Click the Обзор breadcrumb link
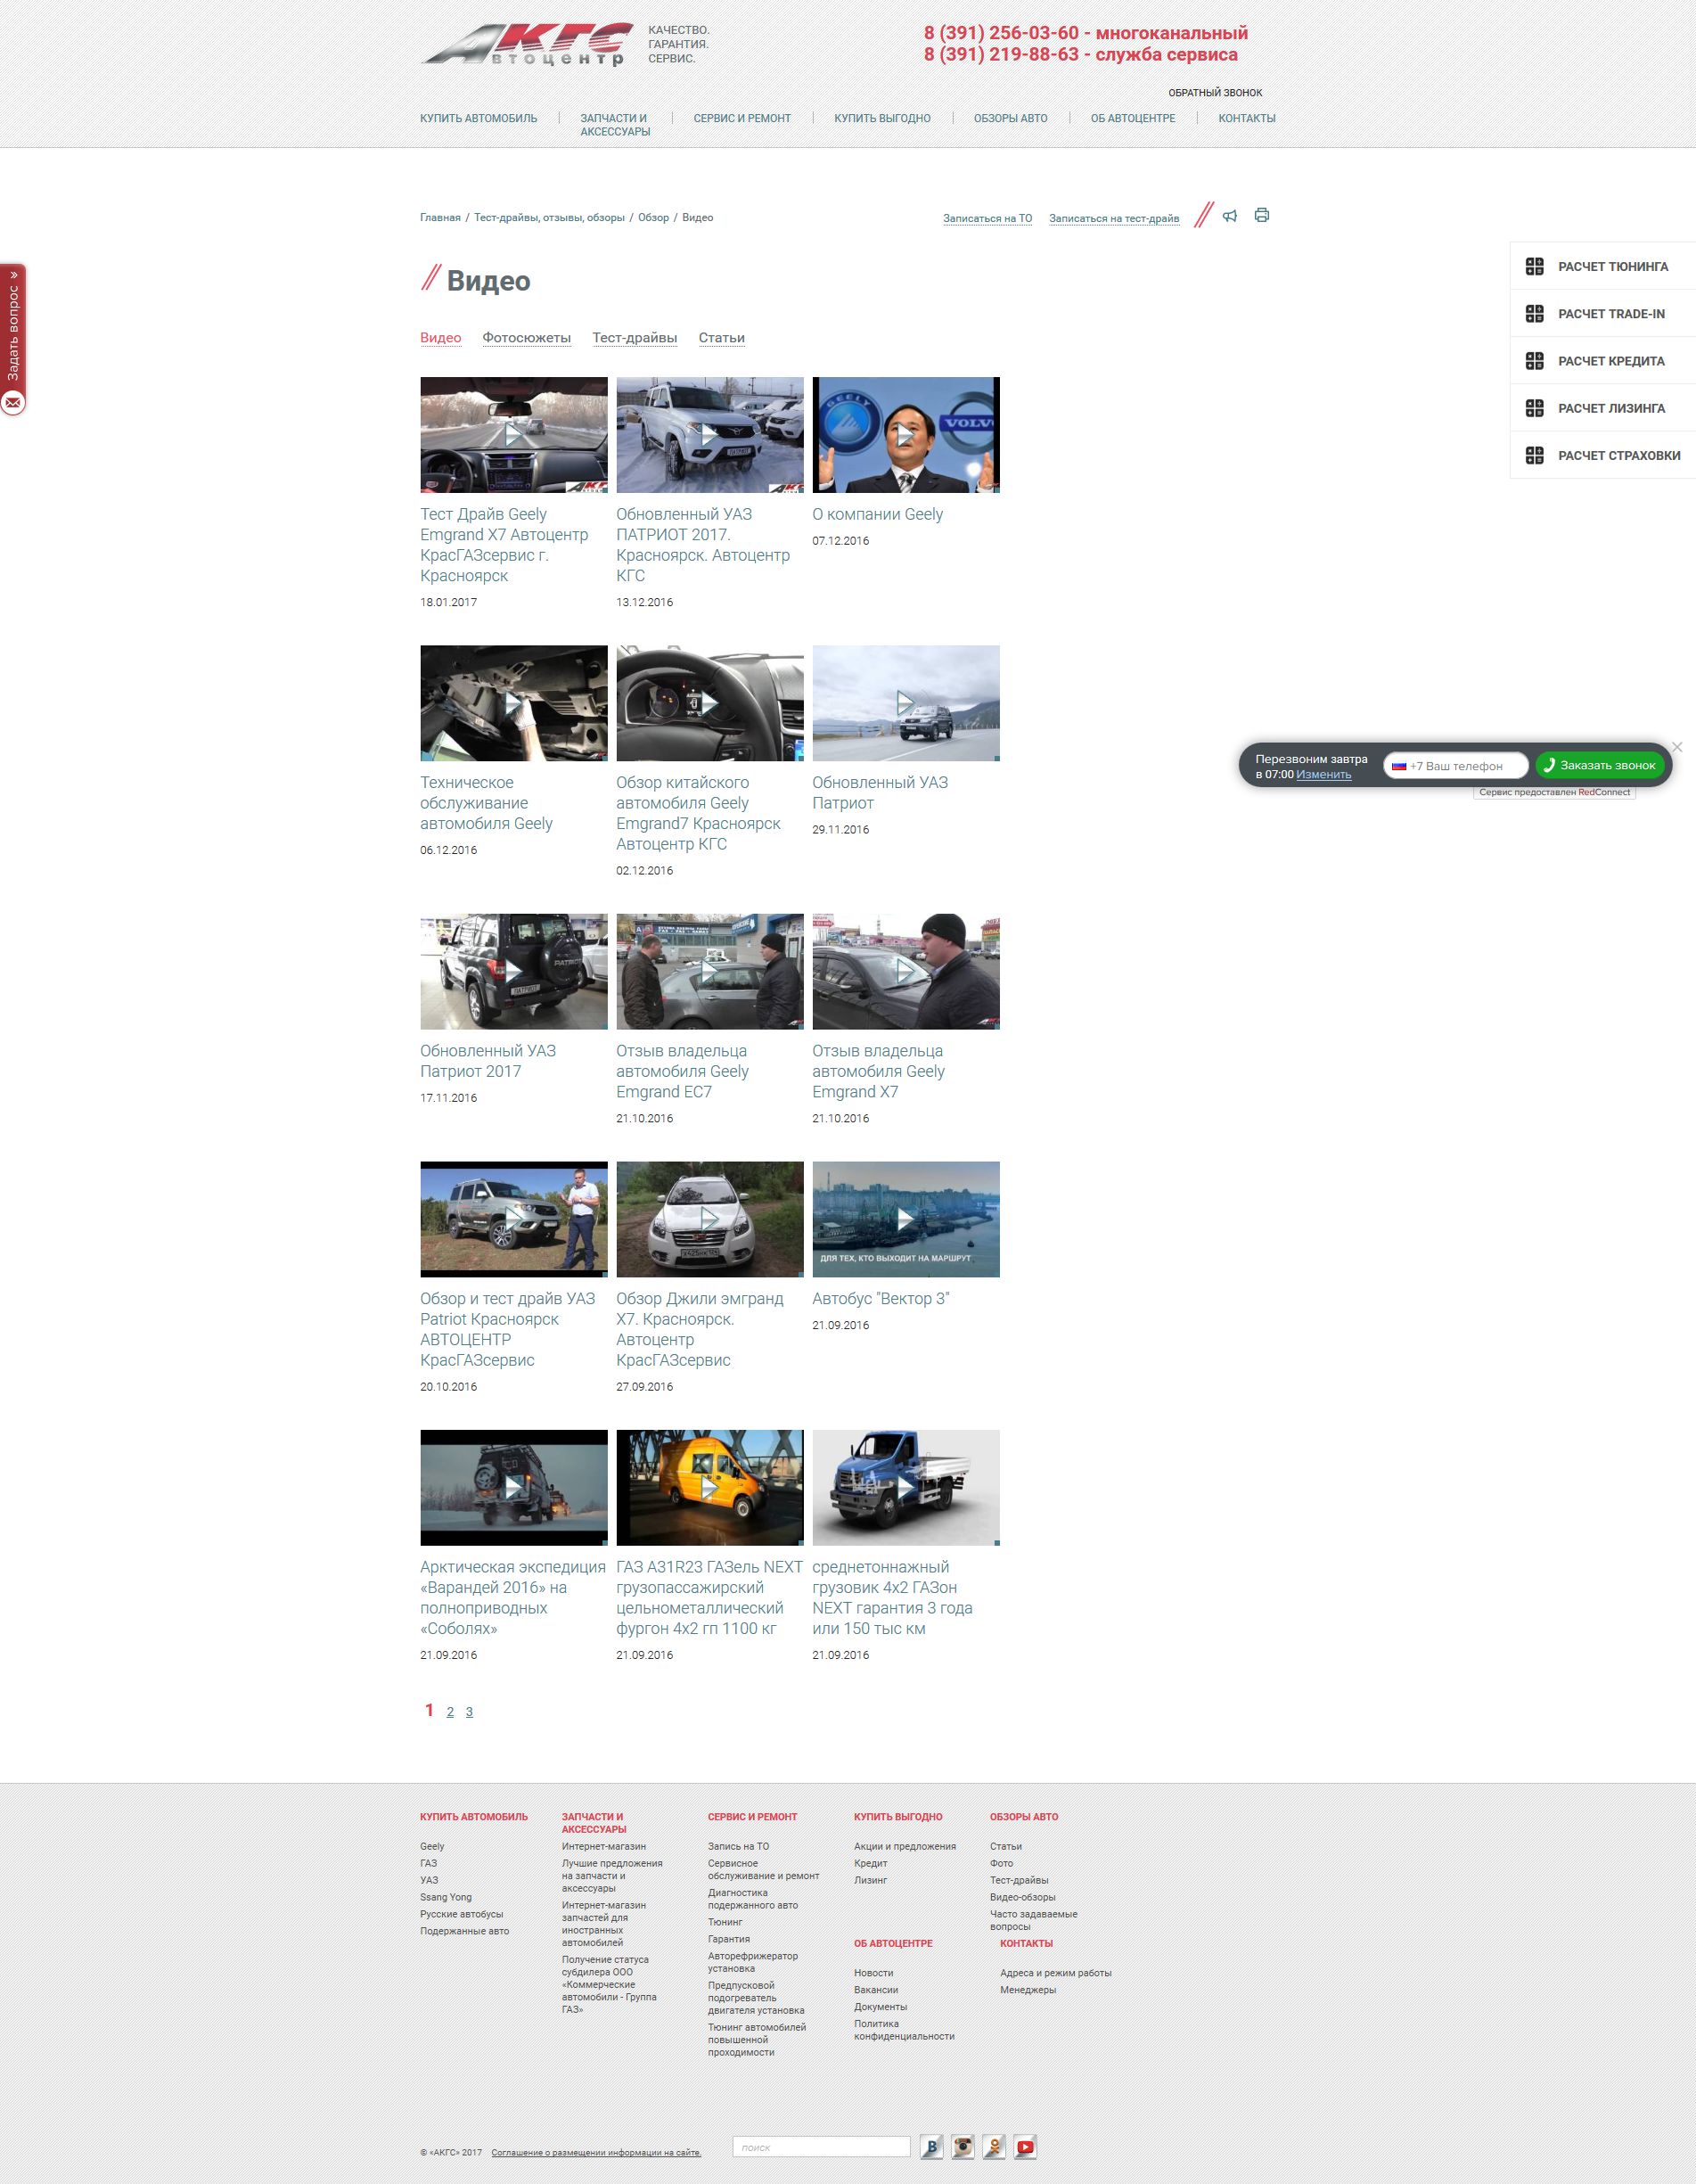 point(653,217)
